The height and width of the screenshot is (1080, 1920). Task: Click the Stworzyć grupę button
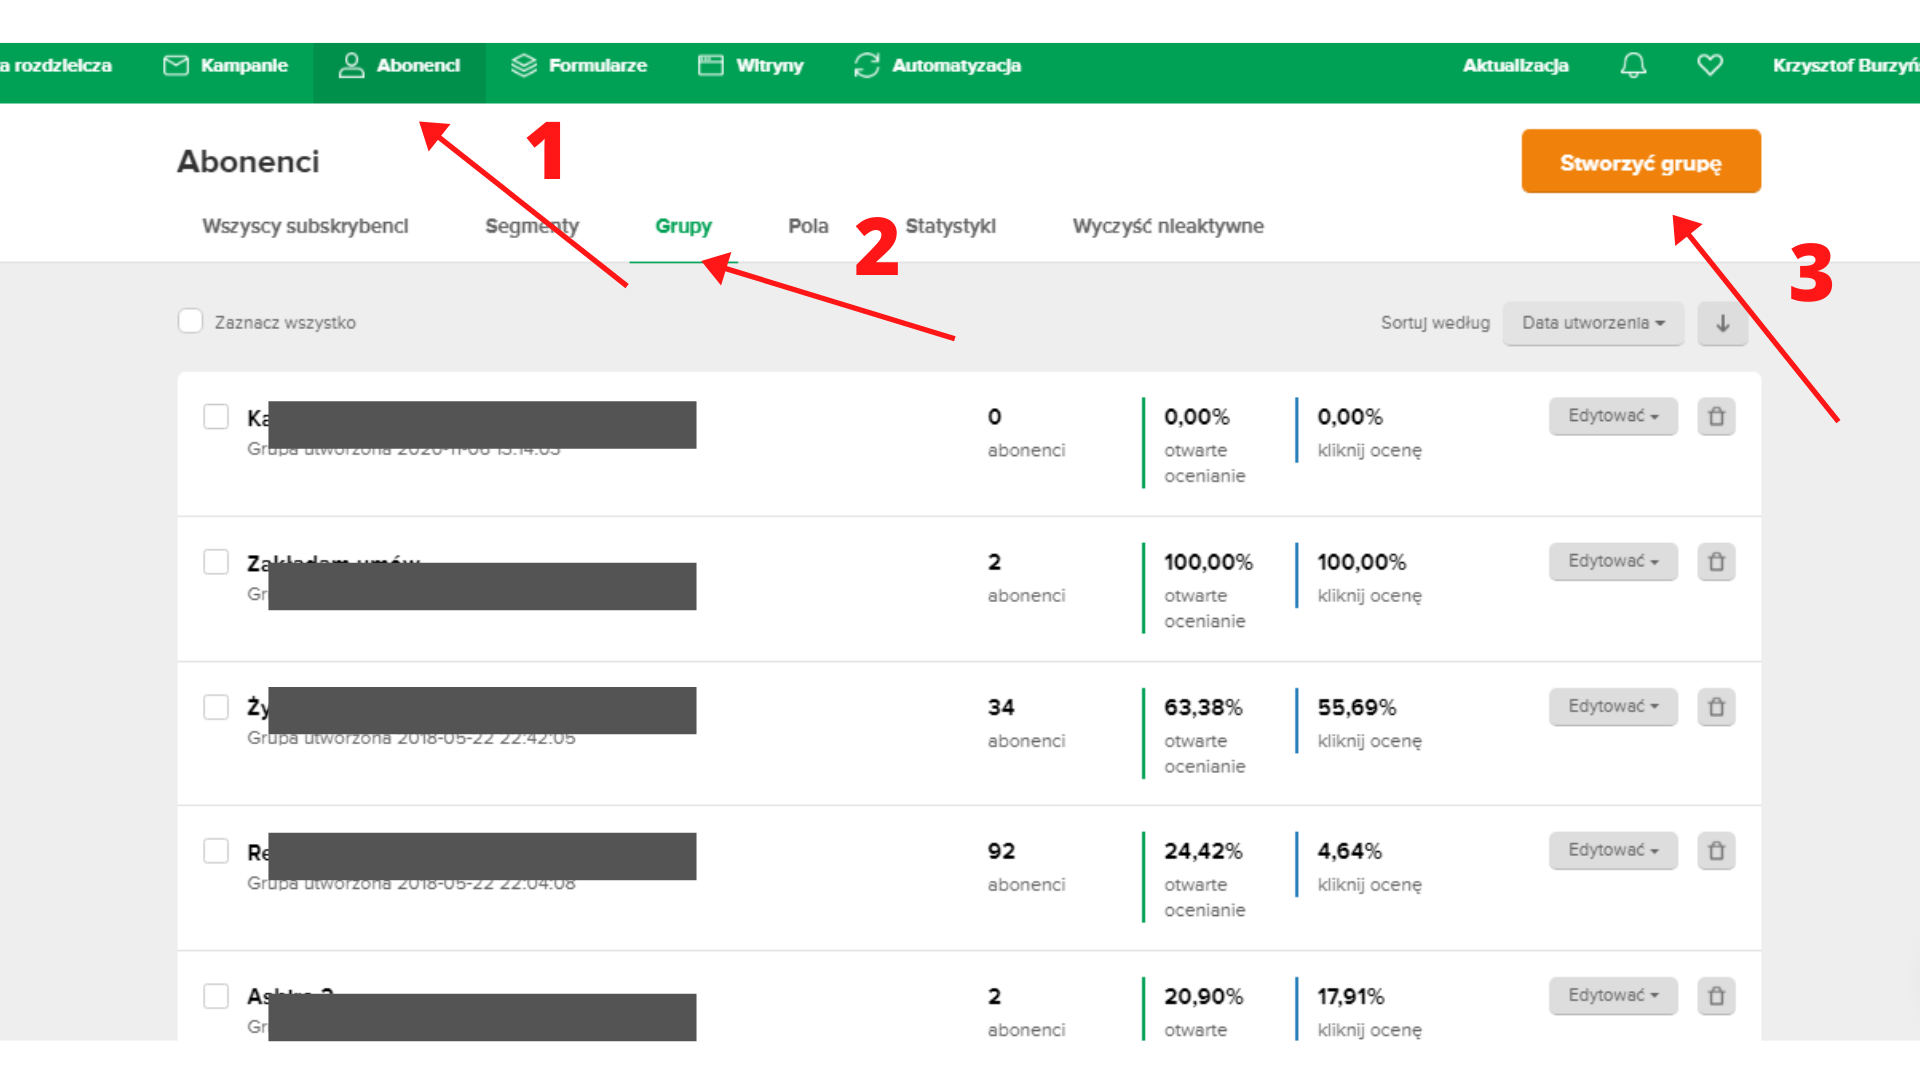tap(1640, 162)
